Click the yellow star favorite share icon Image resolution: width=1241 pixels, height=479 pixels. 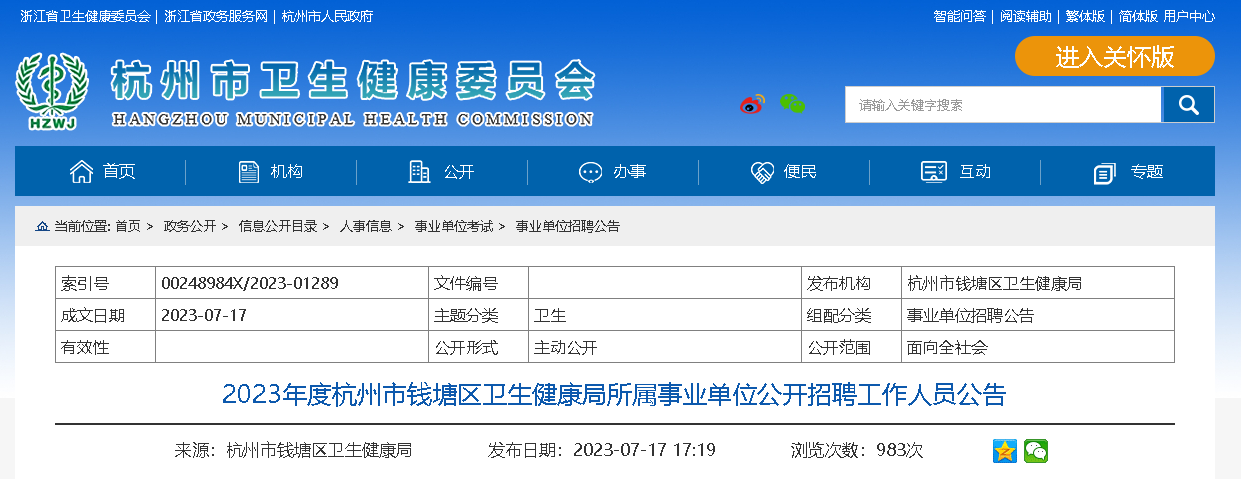[1004, 451]
